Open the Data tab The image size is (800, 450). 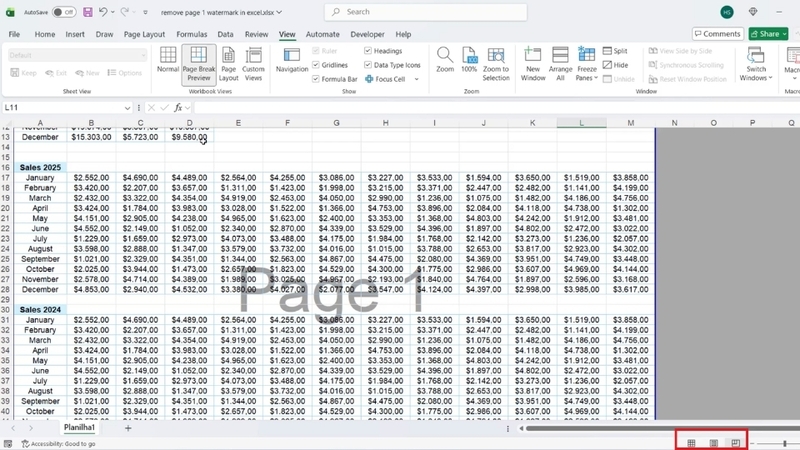tap(226, 34)
